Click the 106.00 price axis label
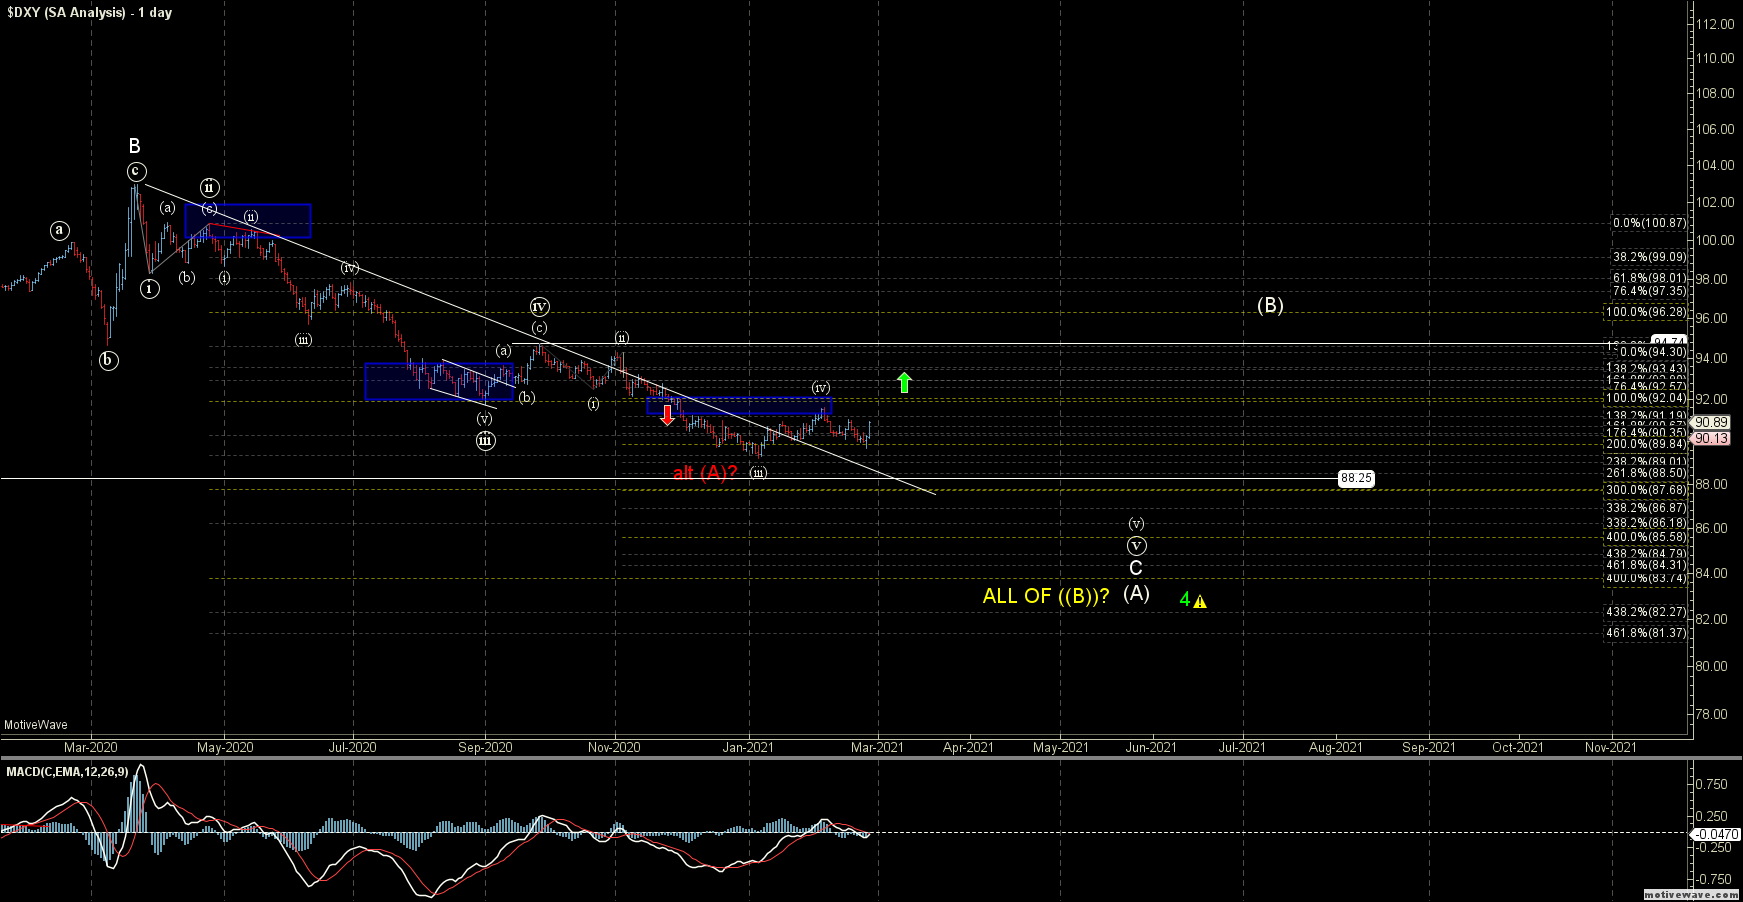 coord(1716,129)
